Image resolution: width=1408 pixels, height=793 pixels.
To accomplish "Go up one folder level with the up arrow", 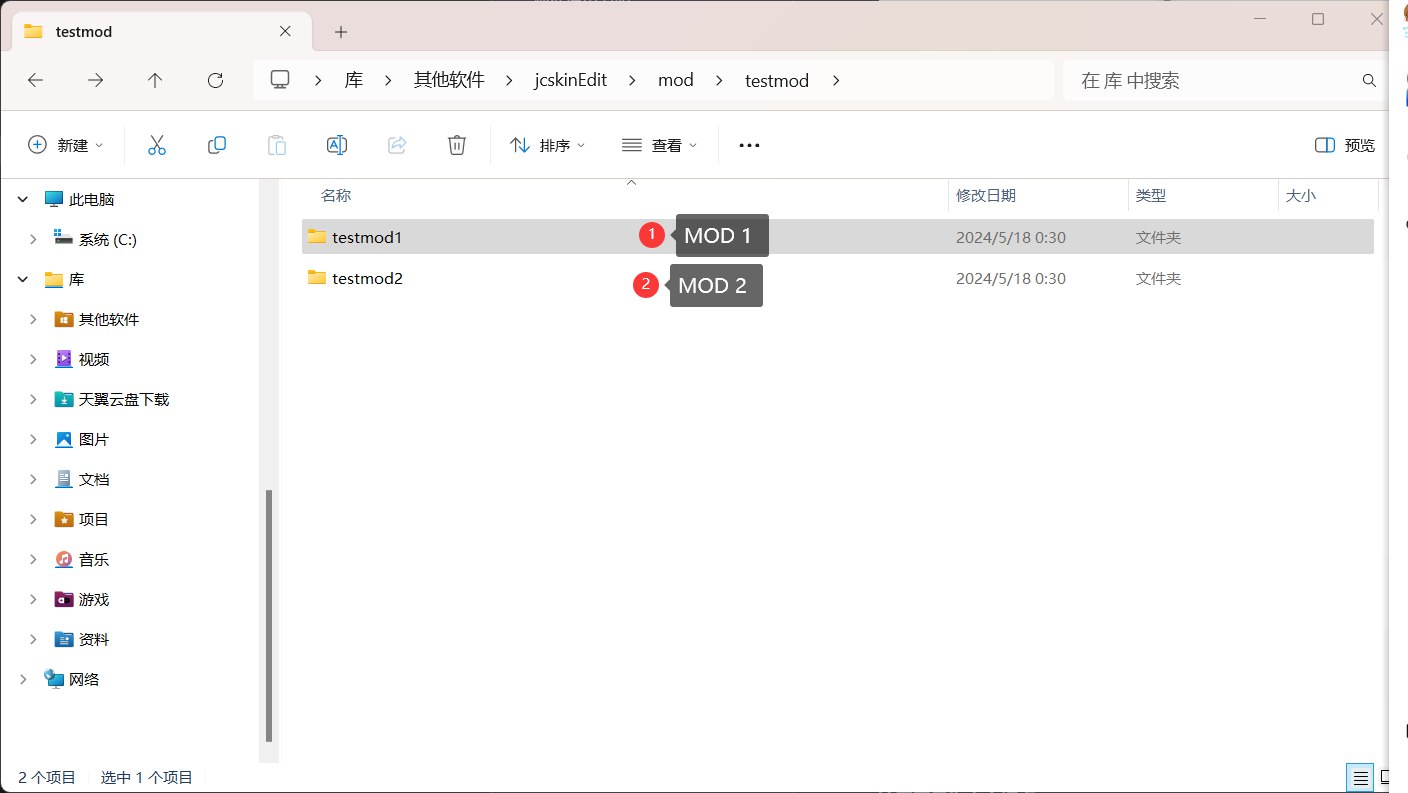I will coord(156,80).
